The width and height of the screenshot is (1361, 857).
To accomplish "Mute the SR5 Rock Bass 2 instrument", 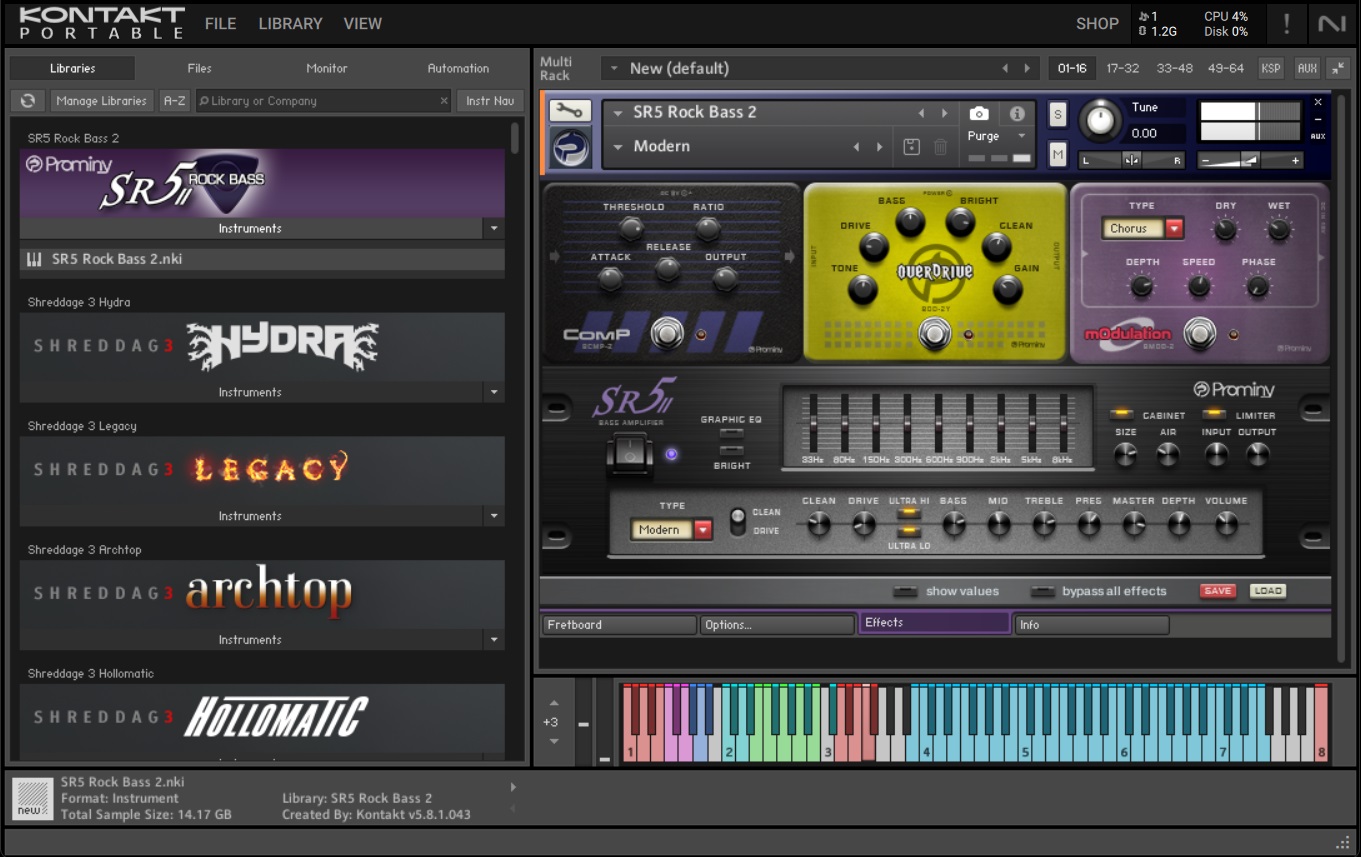I will pyautogui.click(x=1058, y=154).
